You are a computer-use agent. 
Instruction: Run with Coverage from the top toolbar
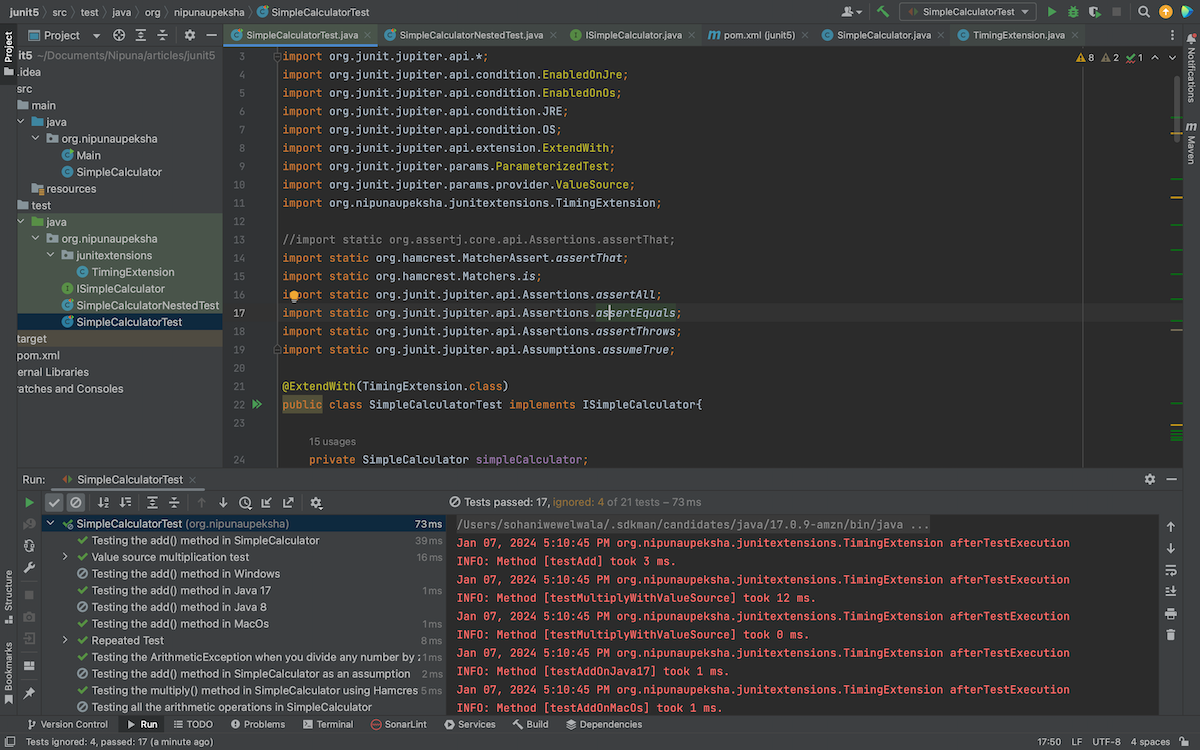(1095, 12)
